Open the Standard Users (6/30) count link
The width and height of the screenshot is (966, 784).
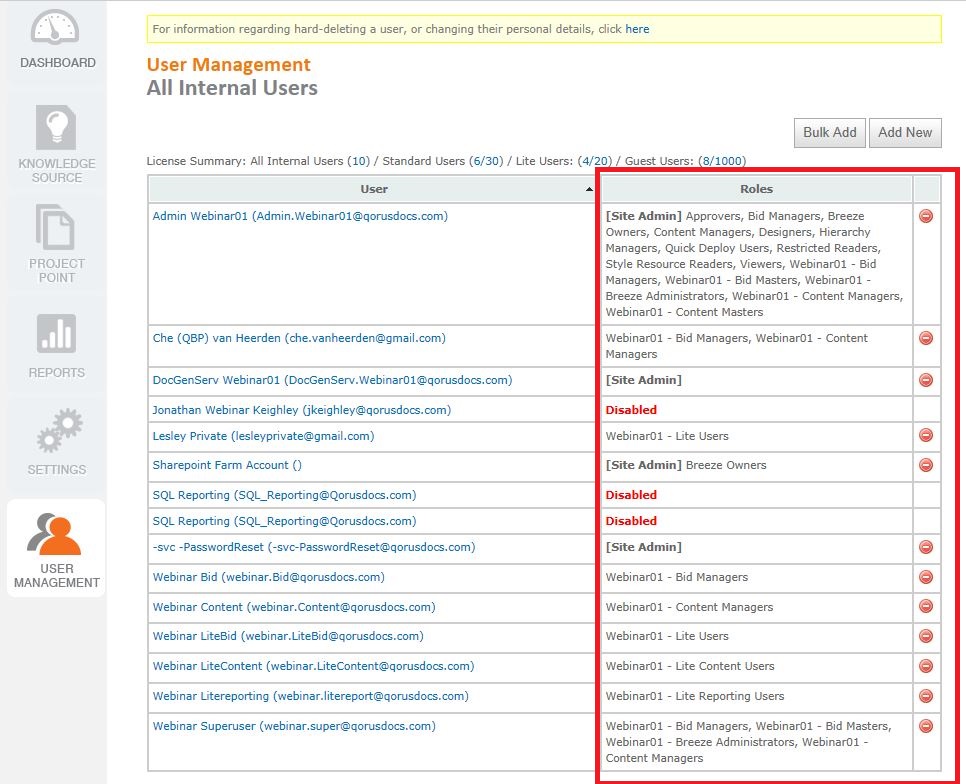pos(486,161)
